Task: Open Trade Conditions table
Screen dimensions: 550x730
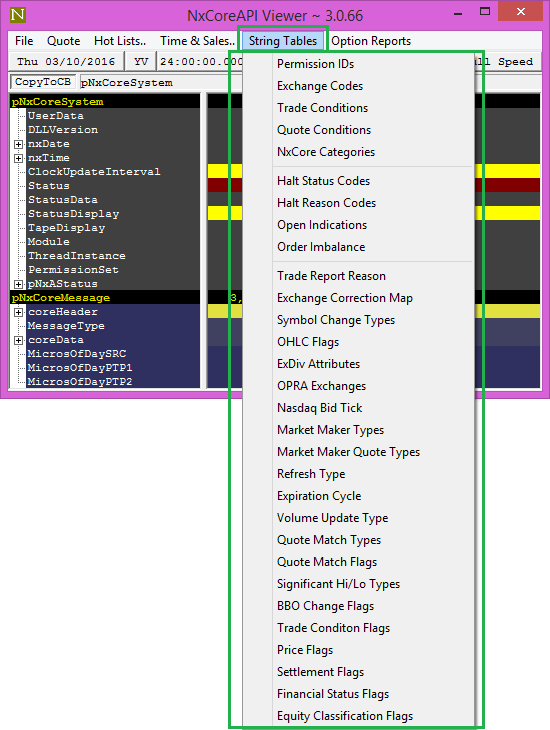Action: (x=322, y=108)
